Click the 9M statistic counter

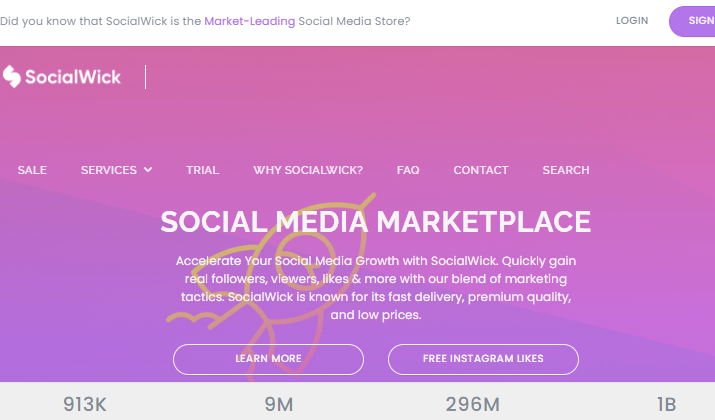coord(279,404)
